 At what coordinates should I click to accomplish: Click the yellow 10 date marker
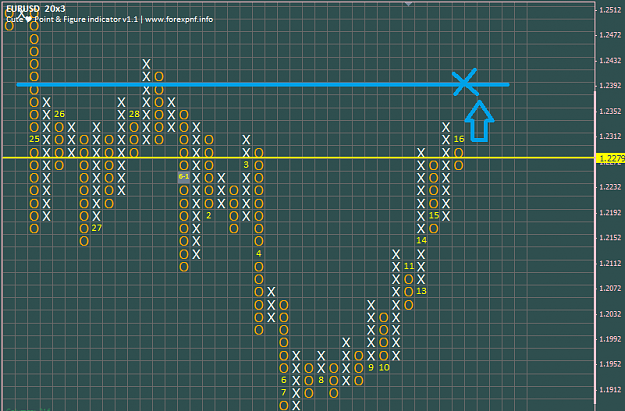coord(384,367)
